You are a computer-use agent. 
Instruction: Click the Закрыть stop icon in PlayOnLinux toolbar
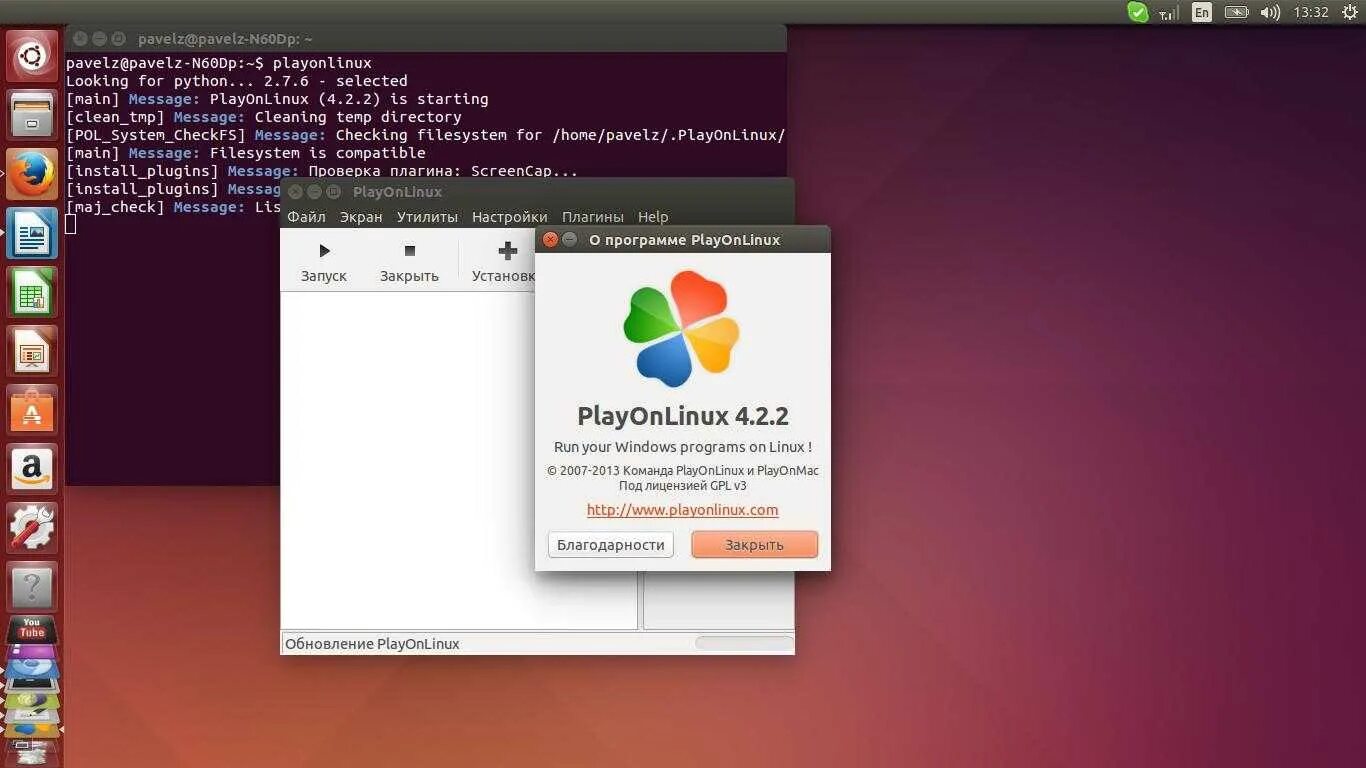pyautogui.click(x=409, y=251)
